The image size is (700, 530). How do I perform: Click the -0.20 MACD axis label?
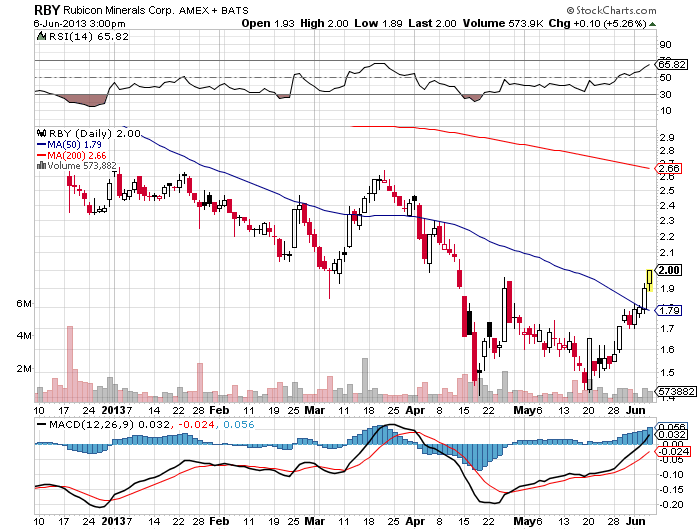671,505
